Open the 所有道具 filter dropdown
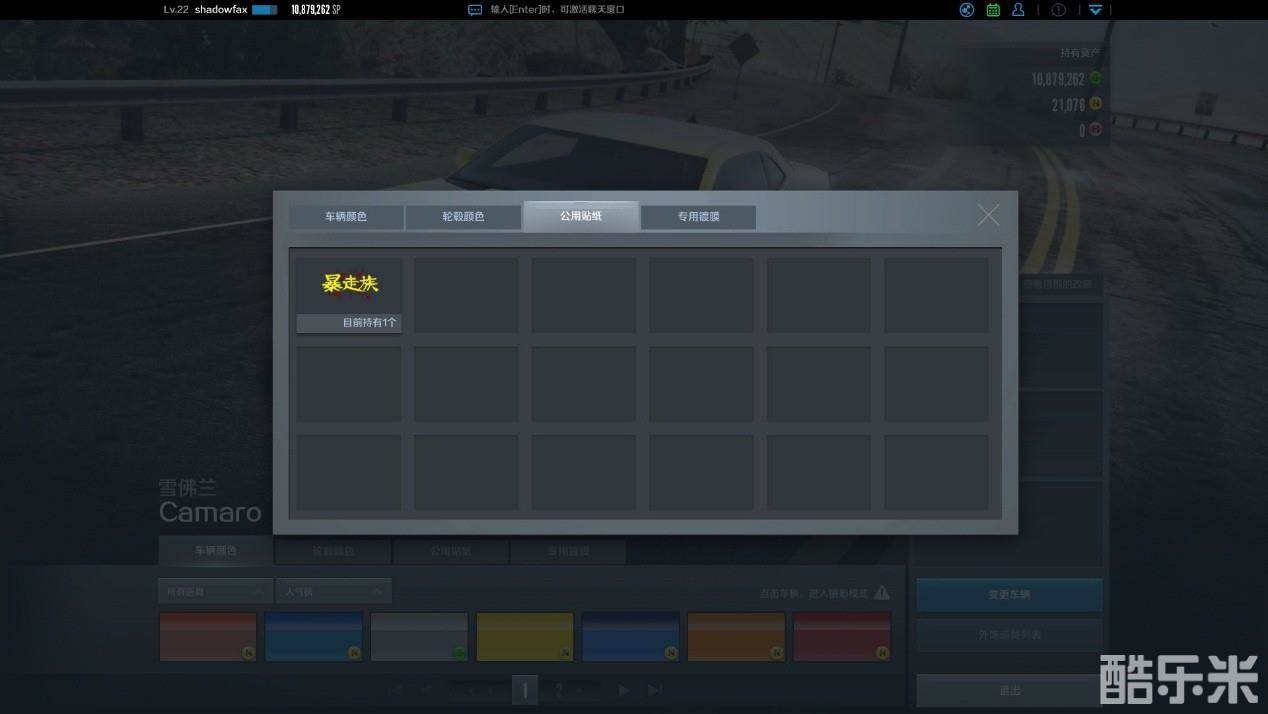 point(215,592)
